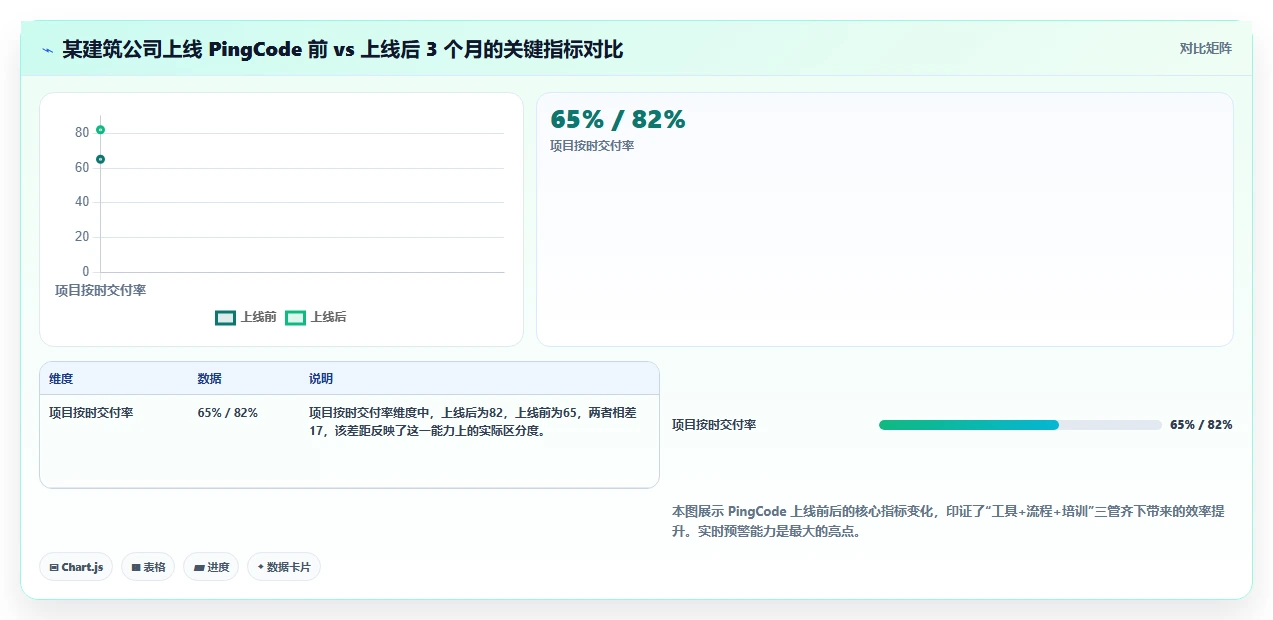Click the 数据卡片 tag chip
Viewport: 1273px width, 620px height.
[284, 567]
